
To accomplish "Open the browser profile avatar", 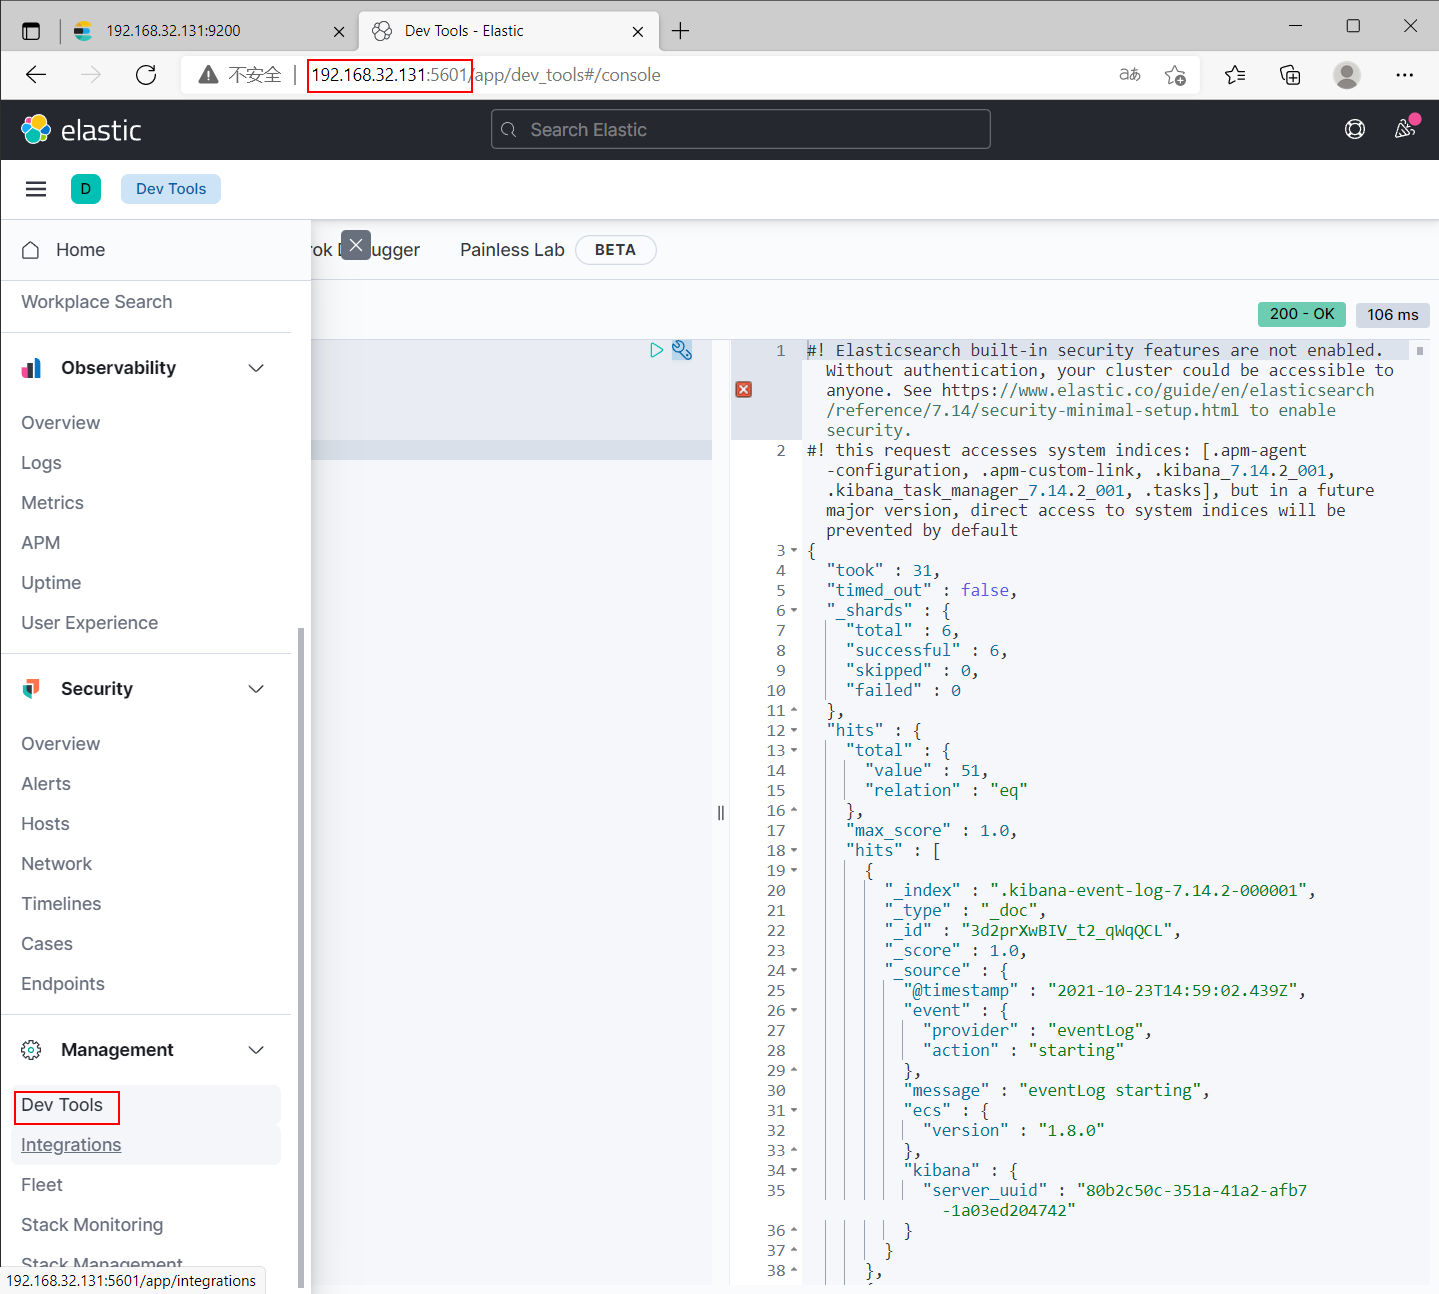I will click(x=1347, y=75).
